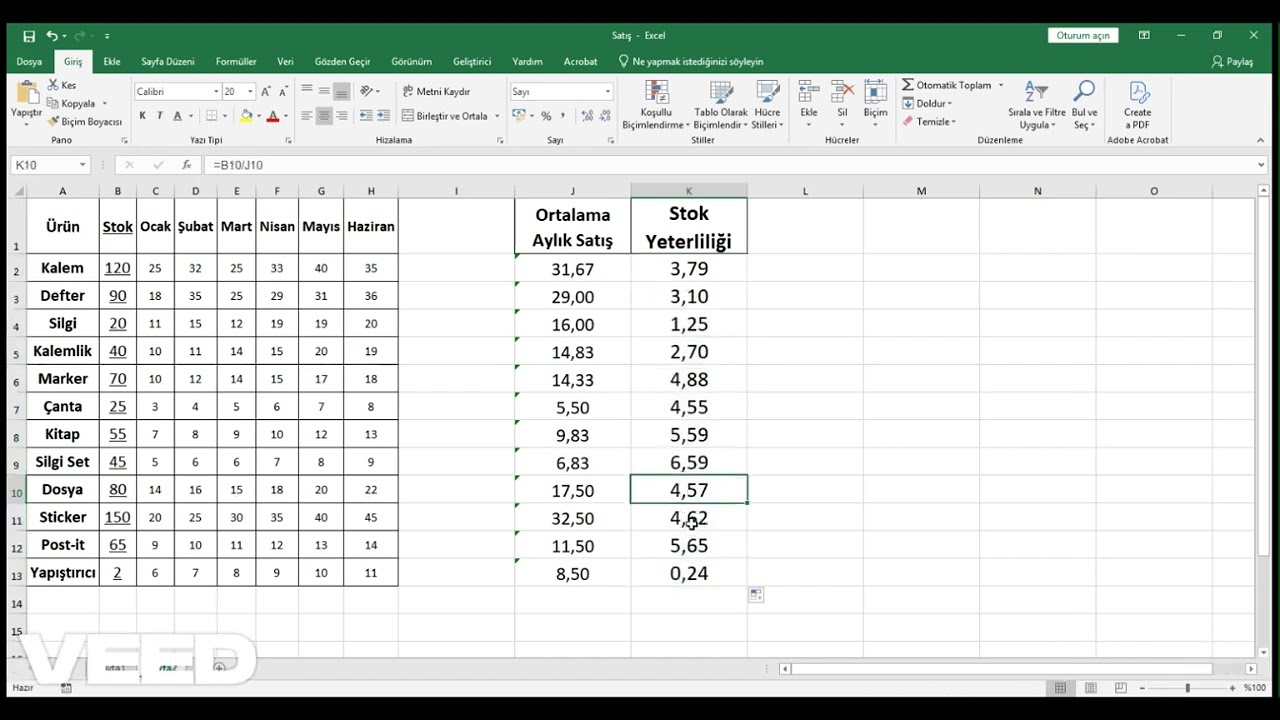Open Hücre Stilleri cell styles

tap(767, 105)
